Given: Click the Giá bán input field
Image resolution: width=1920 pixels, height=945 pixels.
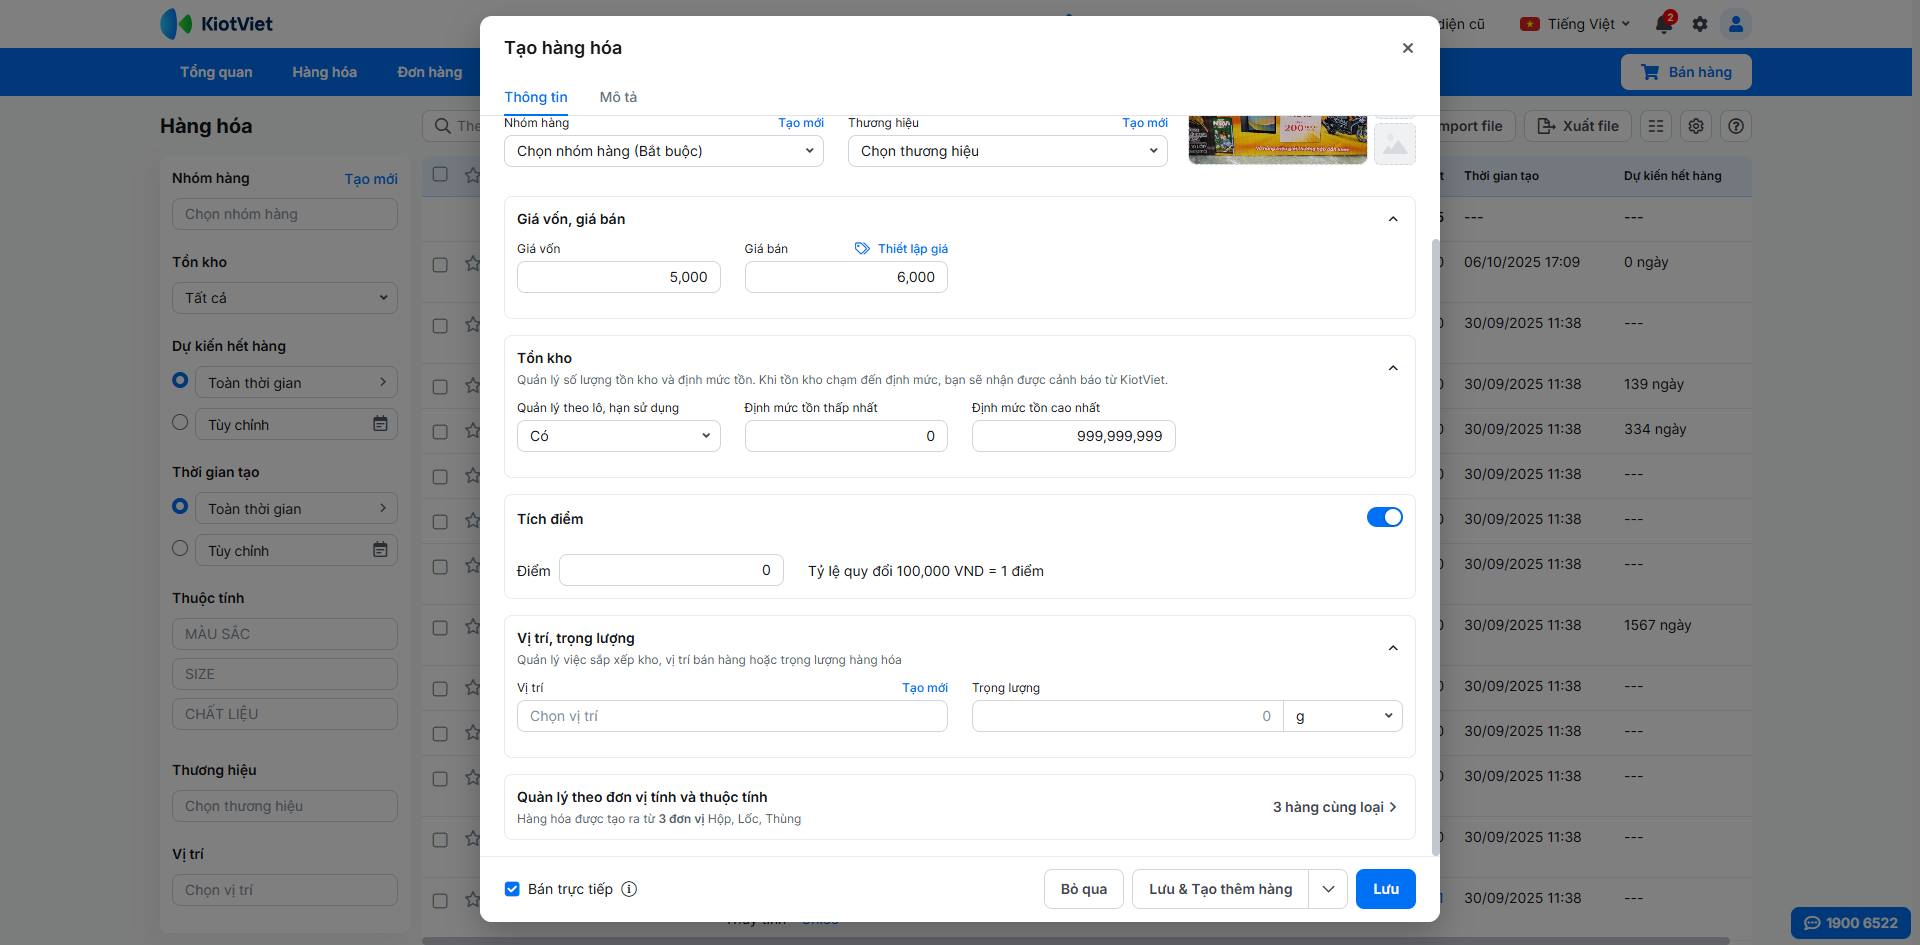Looking at the screenshot, I should (845, 277).
